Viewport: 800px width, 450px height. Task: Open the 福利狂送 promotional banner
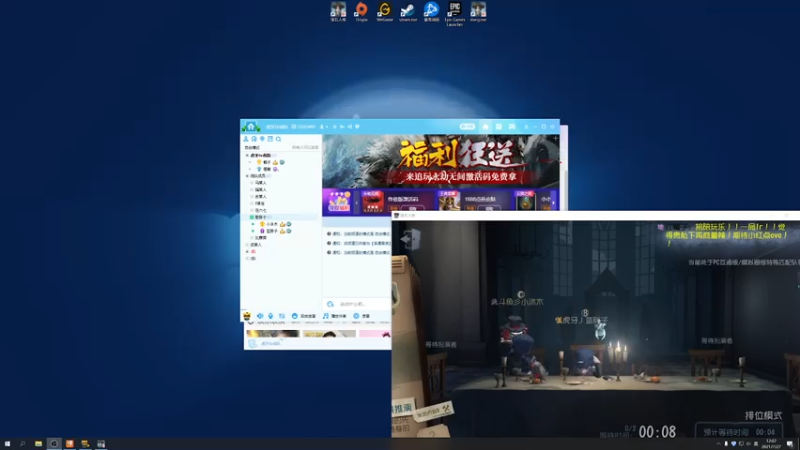click(x=441, y=161)
